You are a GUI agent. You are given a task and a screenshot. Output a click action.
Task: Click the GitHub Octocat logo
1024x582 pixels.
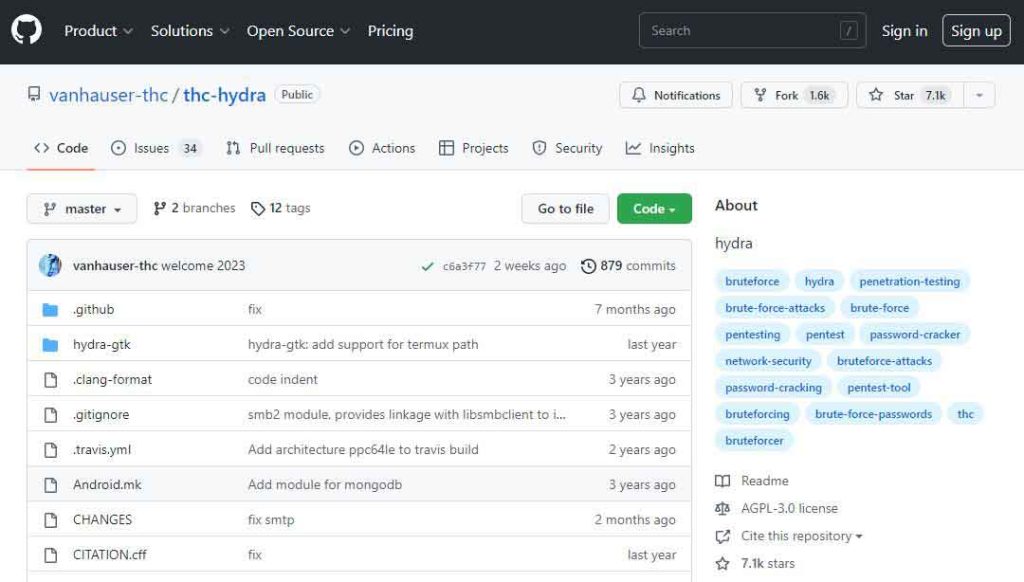[x=27, y=31]
